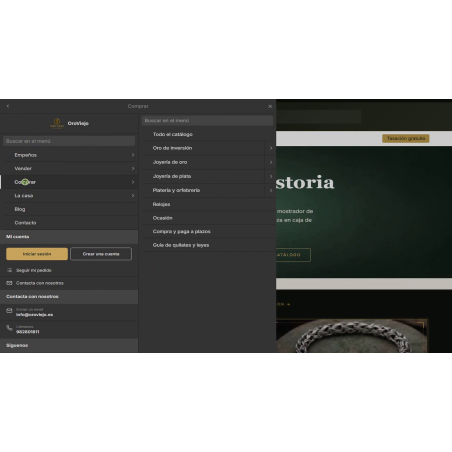Expand the Empeños submenu chevron
452x452 pixels.
[x=133, y=155]
